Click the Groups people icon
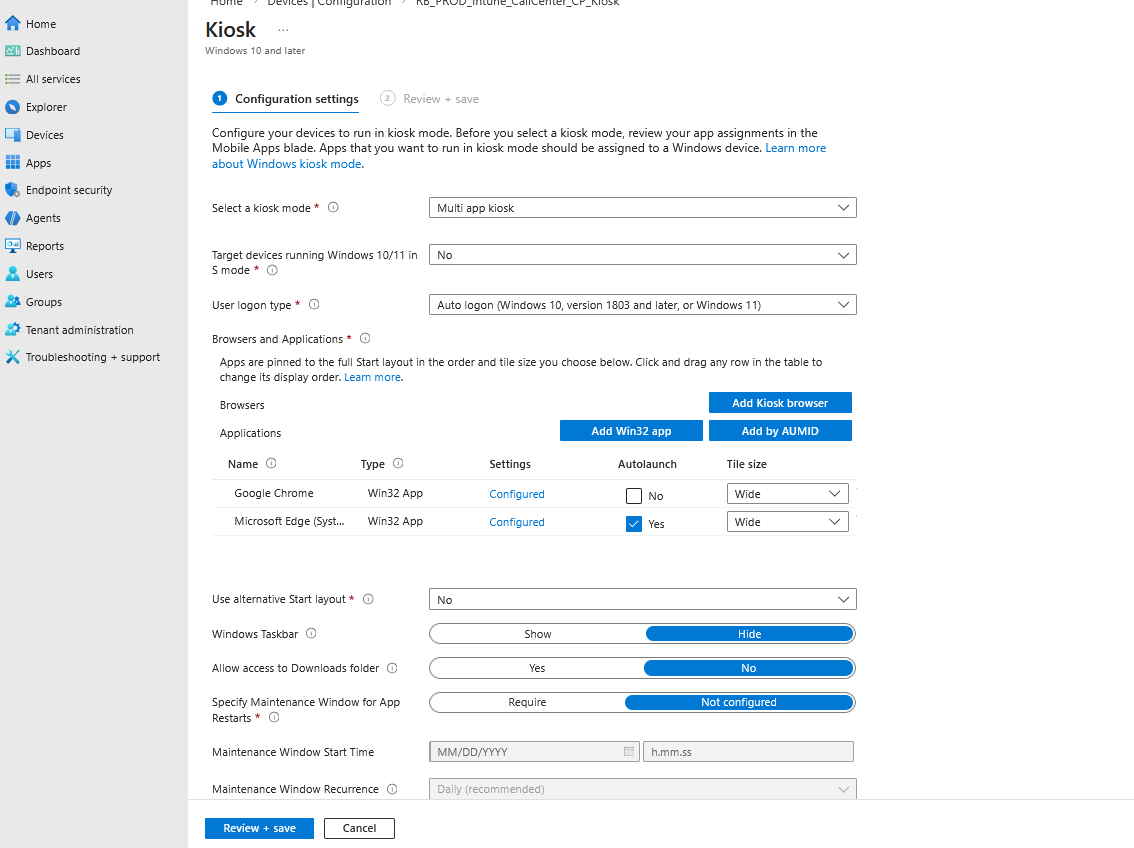 (x=12, y=301)
